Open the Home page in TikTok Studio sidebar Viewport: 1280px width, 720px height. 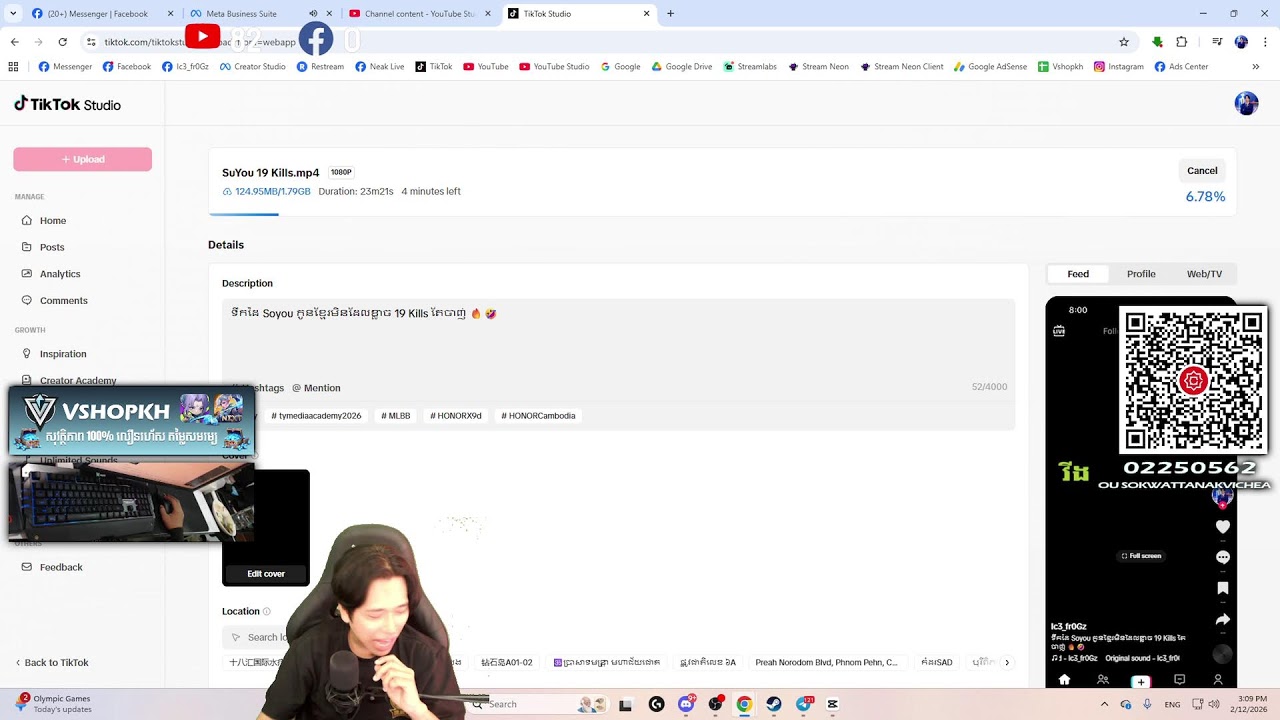44,220
